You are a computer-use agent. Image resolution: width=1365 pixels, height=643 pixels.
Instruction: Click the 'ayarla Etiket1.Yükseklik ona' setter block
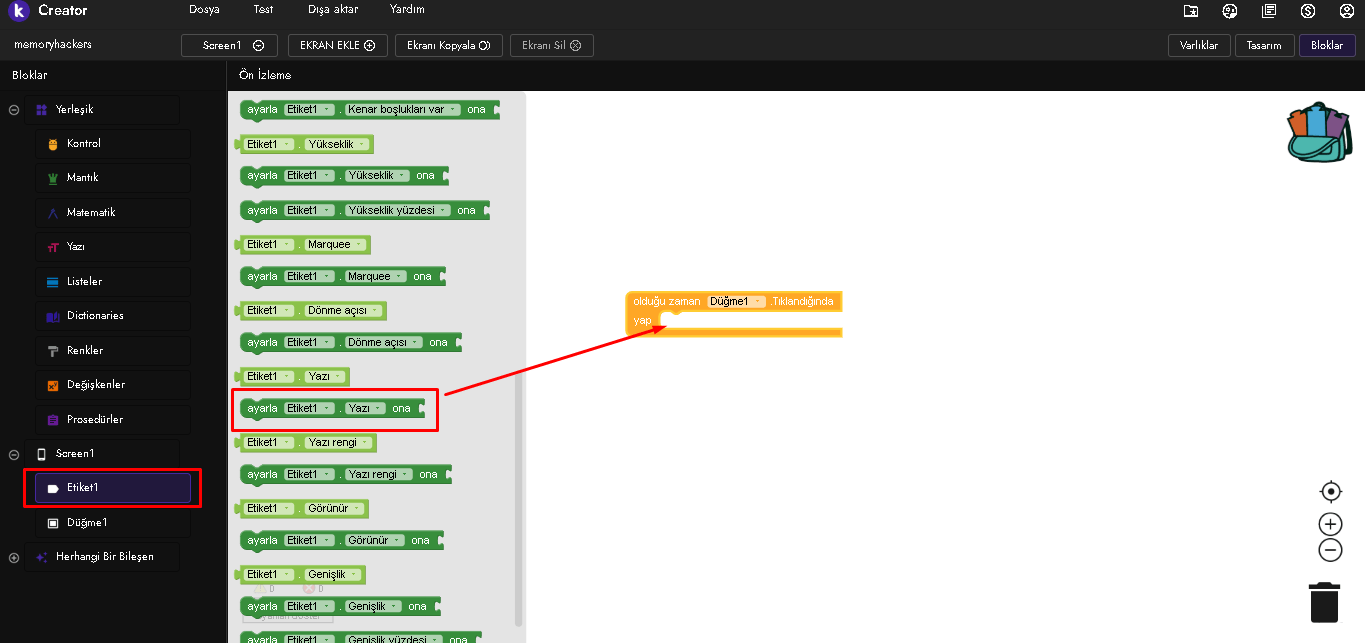coord(346,175)
